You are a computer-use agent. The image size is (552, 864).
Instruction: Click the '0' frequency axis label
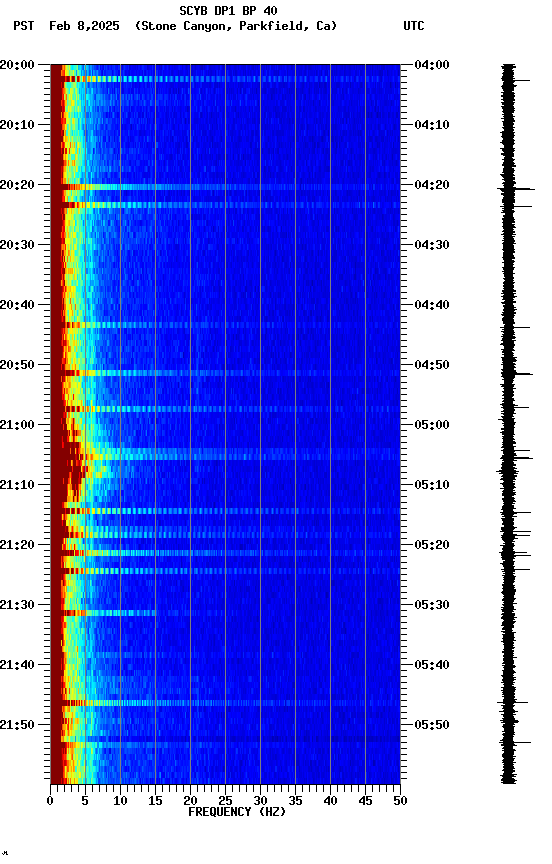pyautogui.click(x=50, y=801)
